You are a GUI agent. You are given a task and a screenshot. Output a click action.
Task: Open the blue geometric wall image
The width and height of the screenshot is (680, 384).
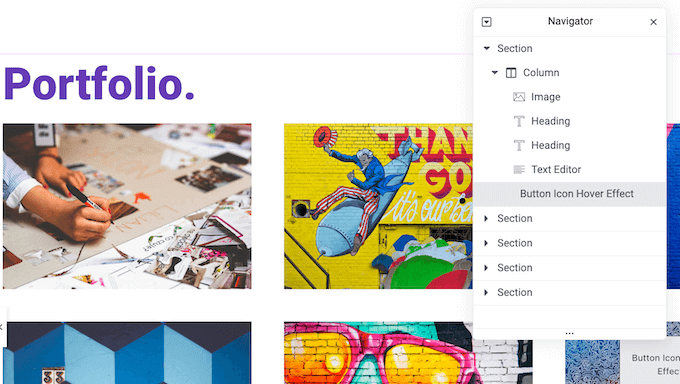pos(127,353)
